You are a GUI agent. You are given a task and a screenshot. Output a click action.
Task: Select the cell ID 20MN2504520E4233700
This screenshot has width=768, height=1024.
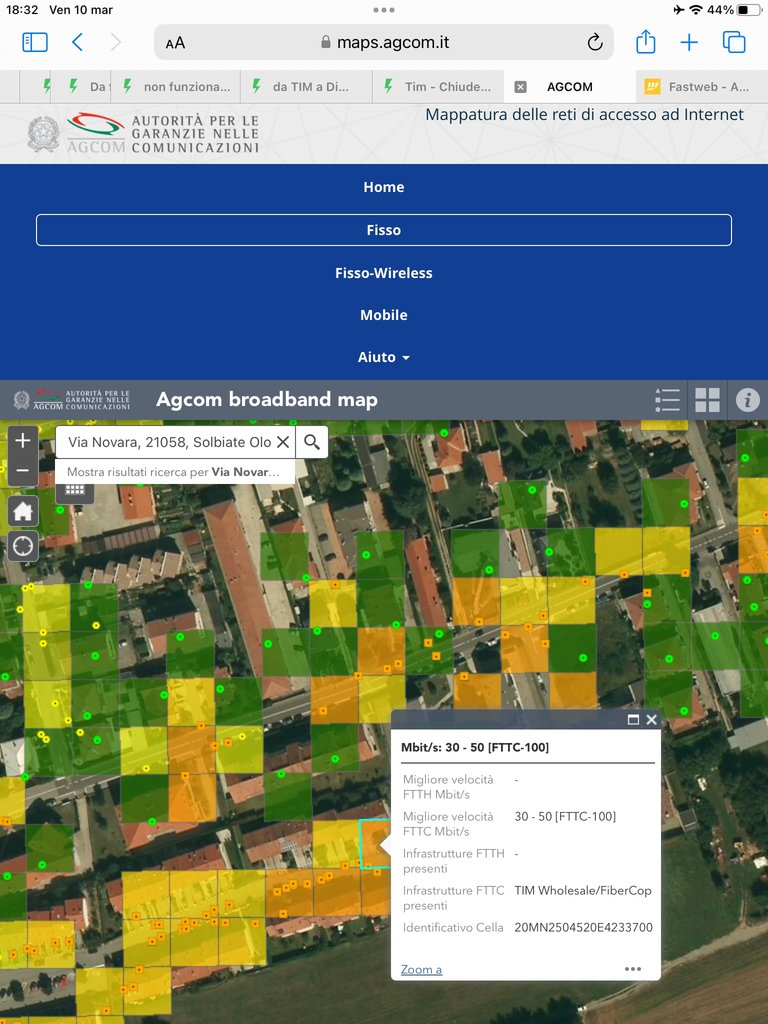coord(583,927)
